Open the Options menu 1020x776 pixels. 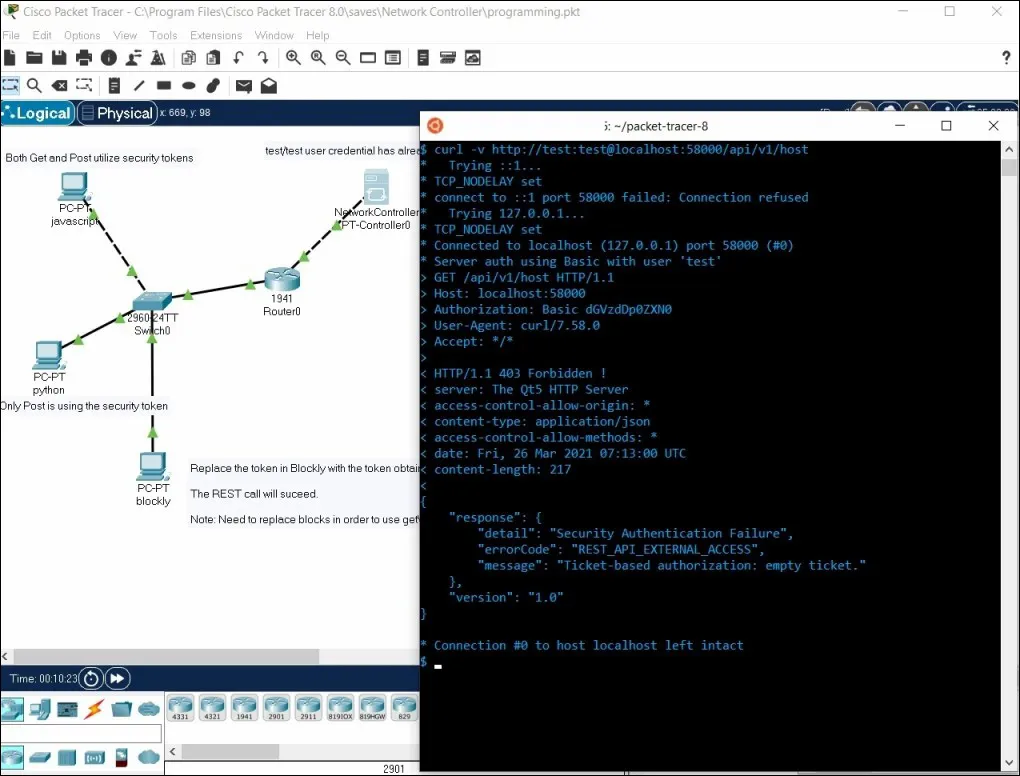(x=82, y=35)
